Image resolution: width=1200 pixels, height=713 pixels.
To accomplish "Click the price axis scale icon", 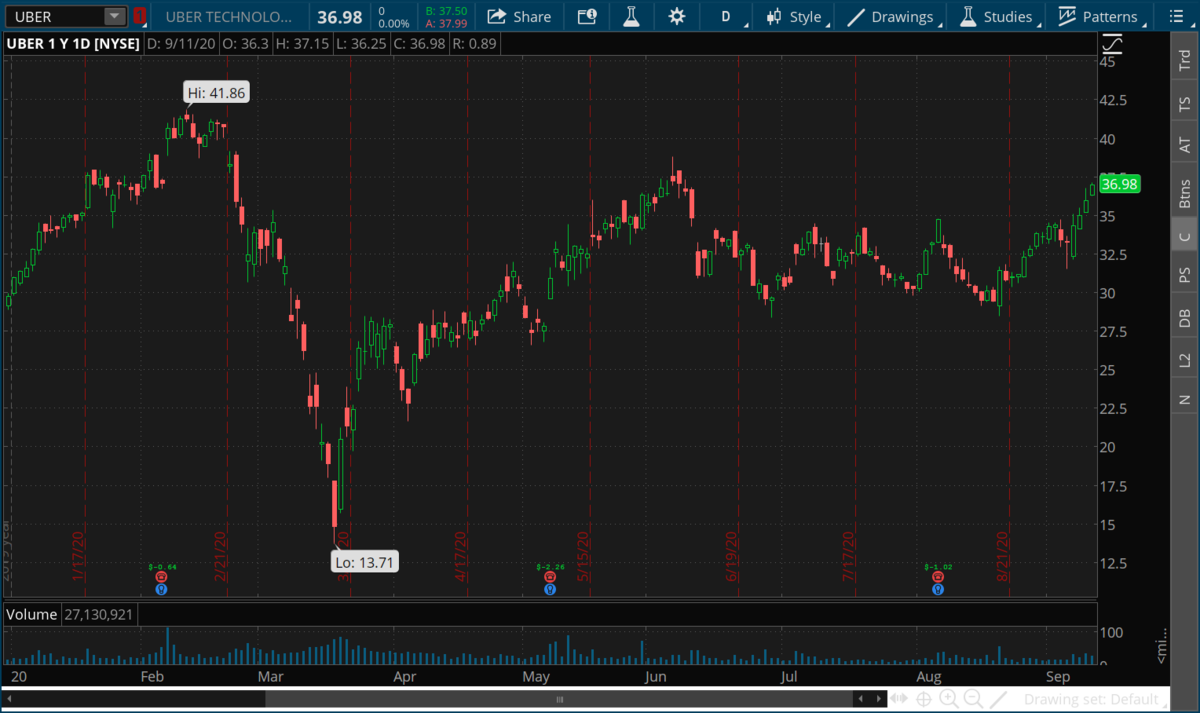I will click(x=1112, y=44).
